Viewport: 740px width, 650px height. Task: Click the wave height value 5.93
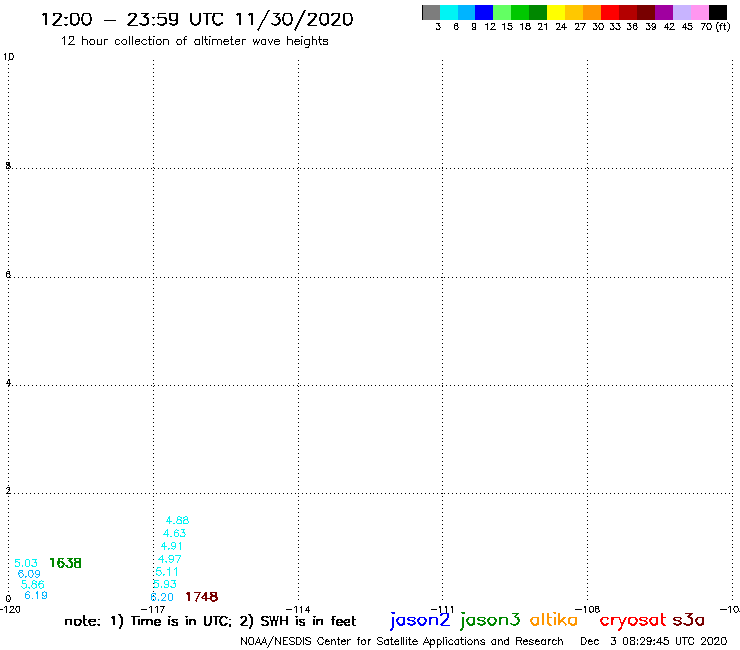[164, 584]
